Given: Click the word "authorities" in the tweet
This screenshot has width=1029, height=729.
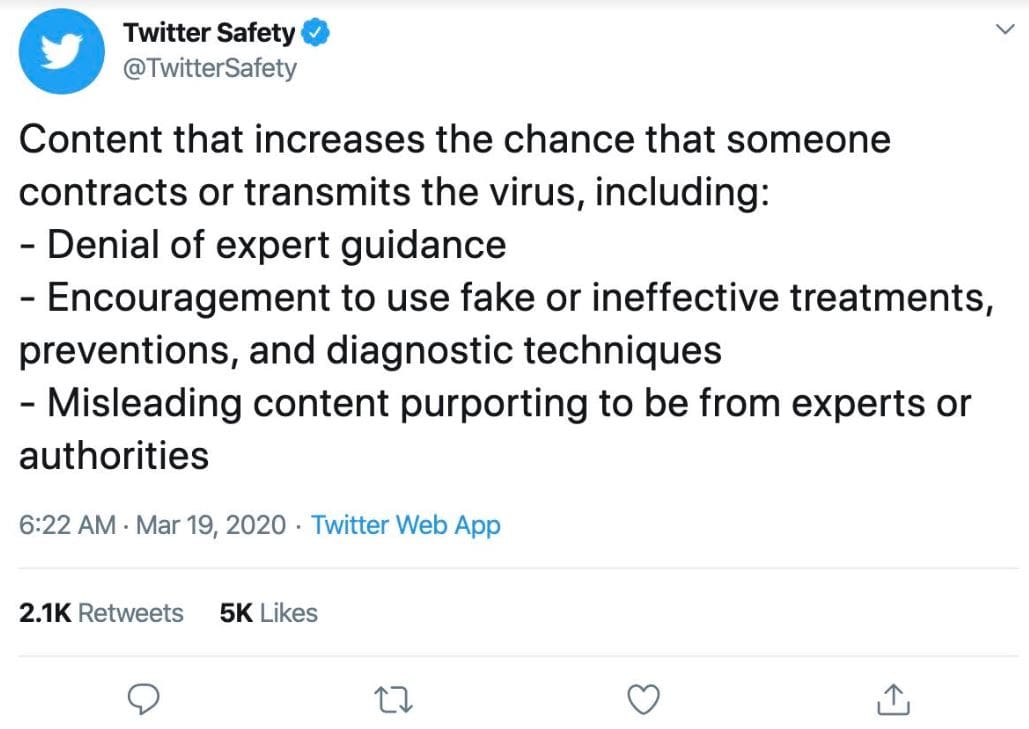Looking at the screenshot, I should click(x=114, y=456).
